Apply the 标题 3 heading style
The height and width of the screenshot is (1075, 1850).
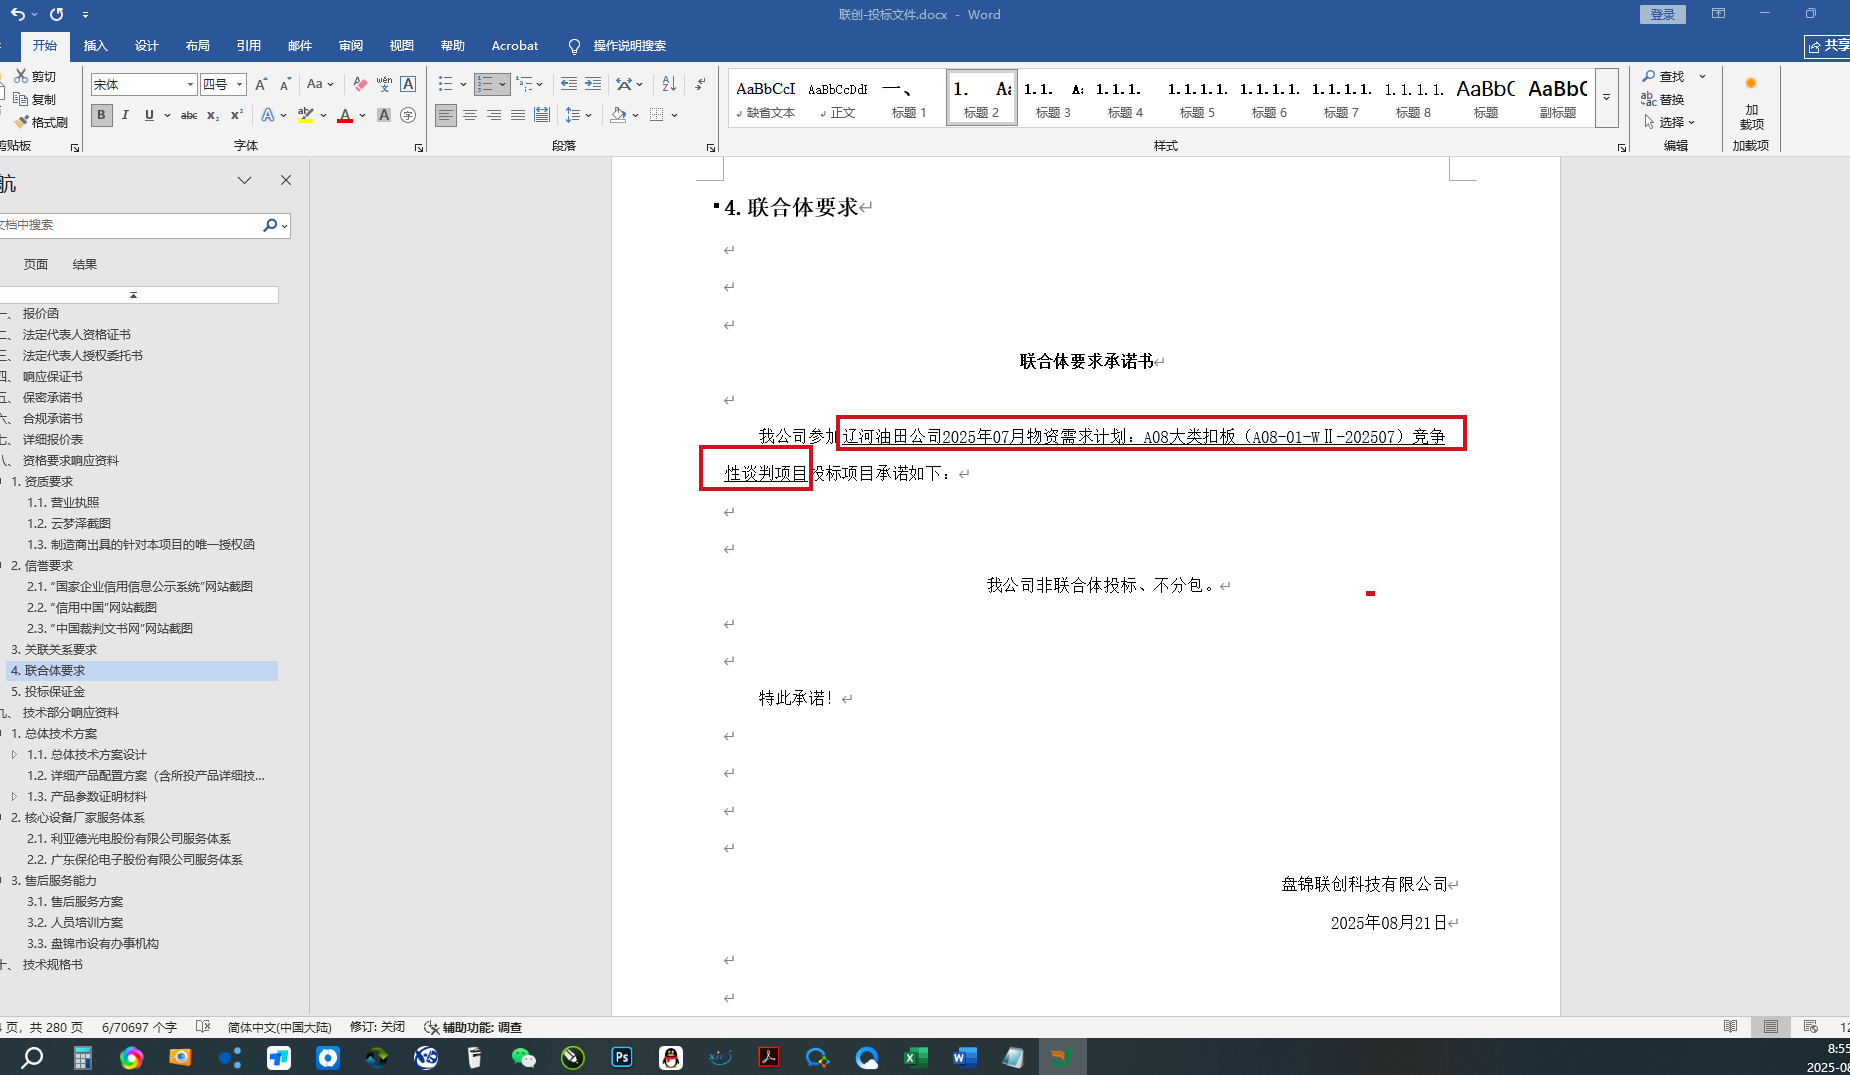1053,98
